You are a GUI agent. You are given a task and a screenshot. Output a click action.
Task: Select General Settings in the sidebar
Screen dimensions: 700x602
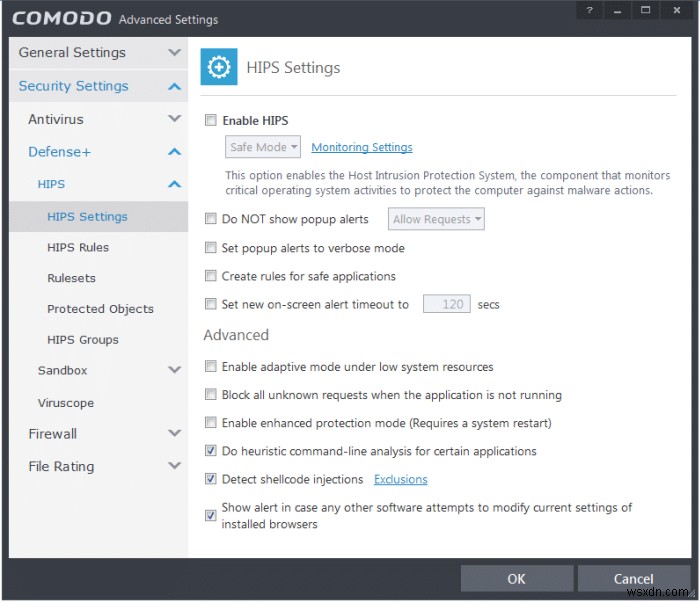pyautogui.click(x=72, y=52)
